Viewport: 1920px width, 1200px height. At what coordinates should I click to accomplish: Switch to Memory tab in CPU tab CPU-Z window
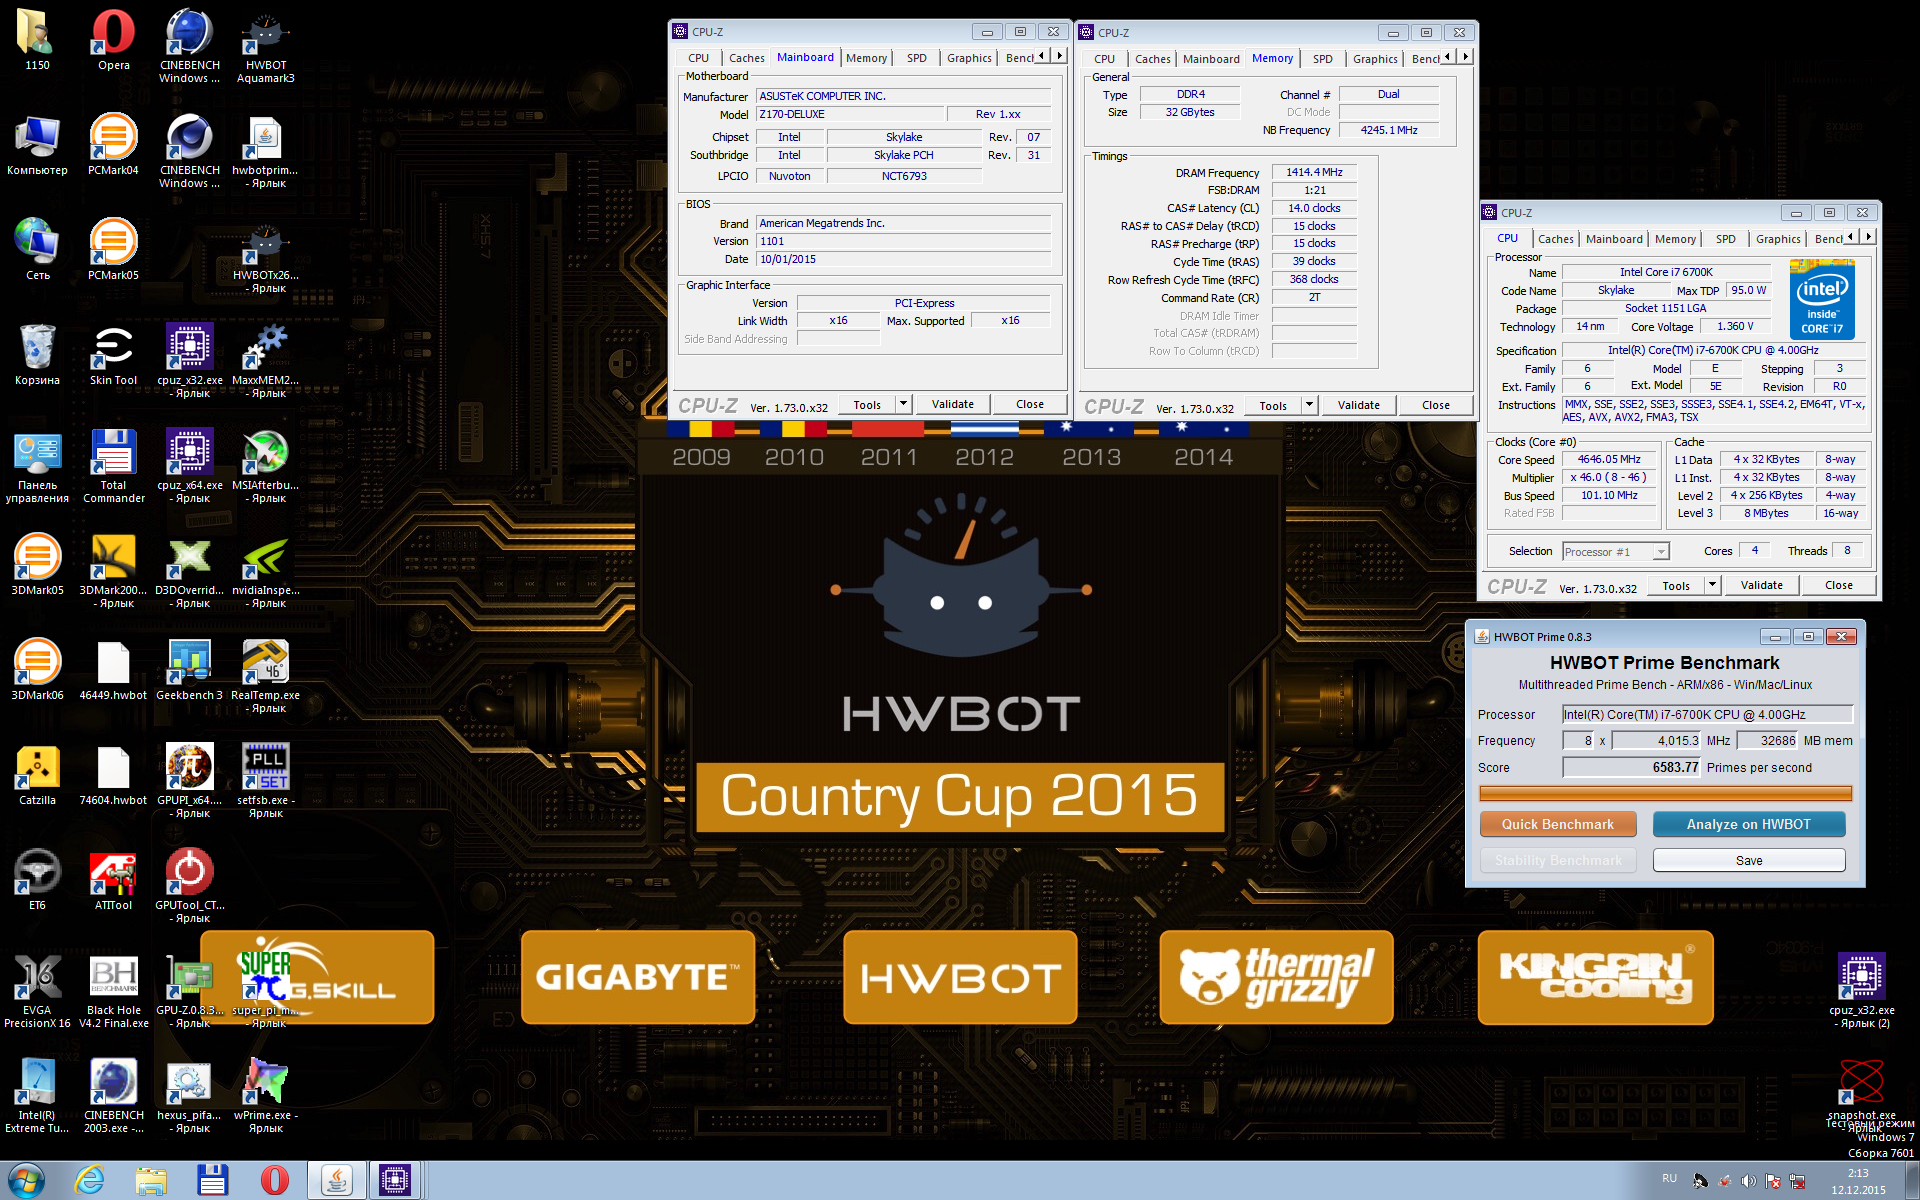1675,239
